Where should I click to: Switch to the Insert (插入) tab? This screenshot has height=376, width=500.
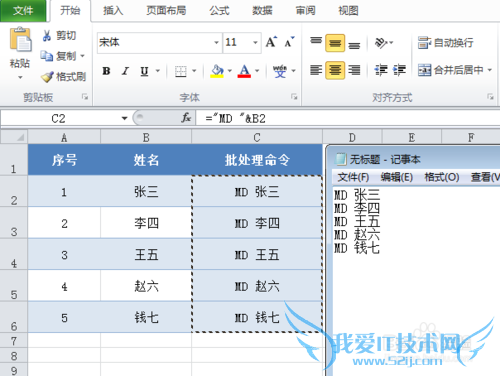tap(113, 11)
